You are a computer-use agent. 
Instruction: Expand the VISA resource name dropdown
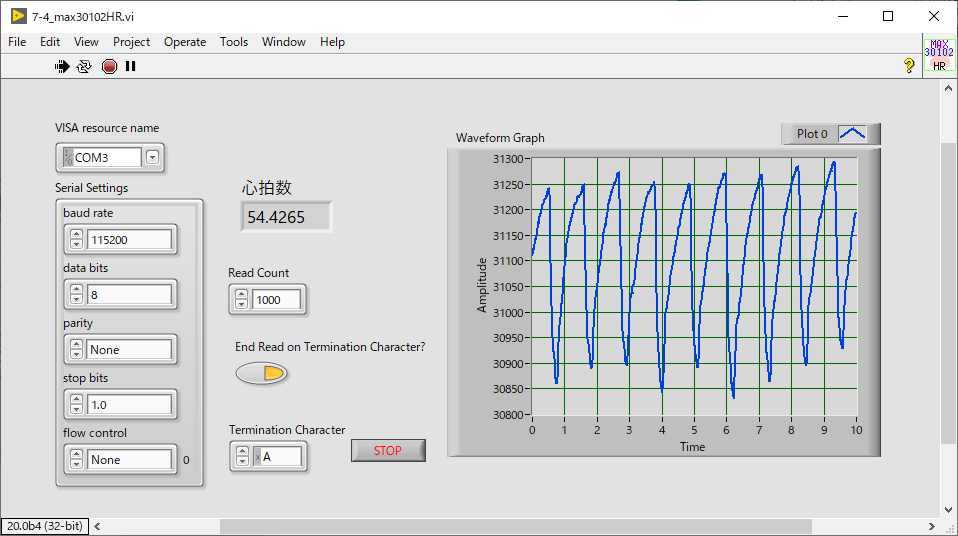click(x=152, y=158)
